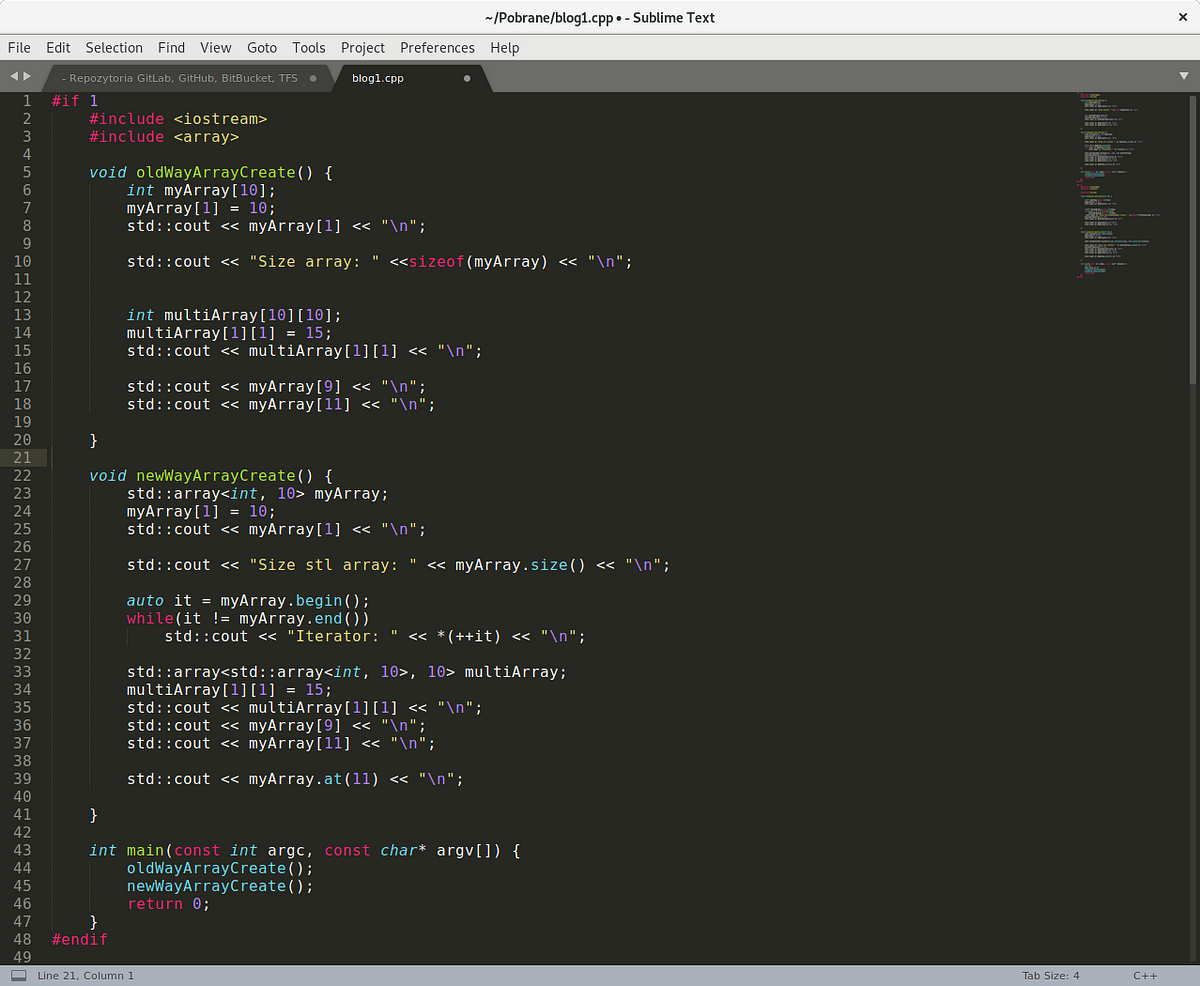Open the File menu
This screenshot has height=986, width=1200.
tap(19, 47)
